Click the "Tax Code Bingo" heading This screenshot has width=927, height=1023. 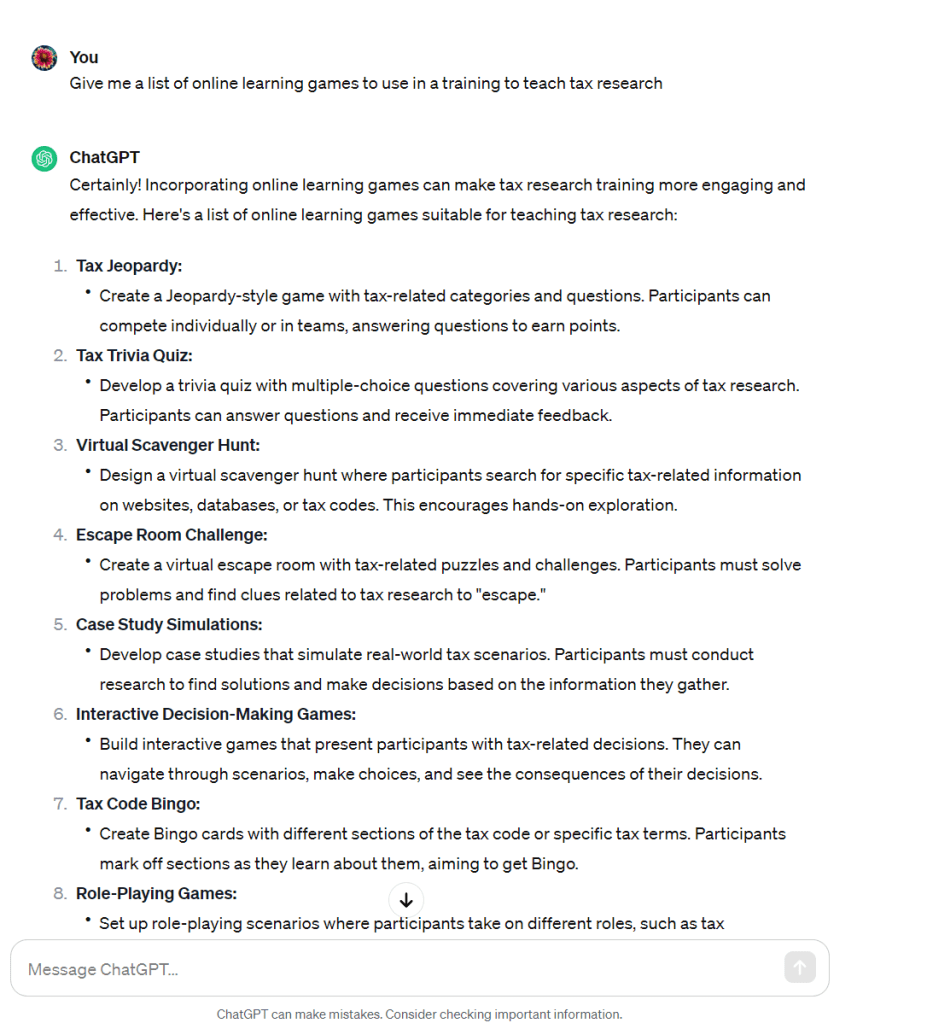pyautogui.click(x=138, y=804)
